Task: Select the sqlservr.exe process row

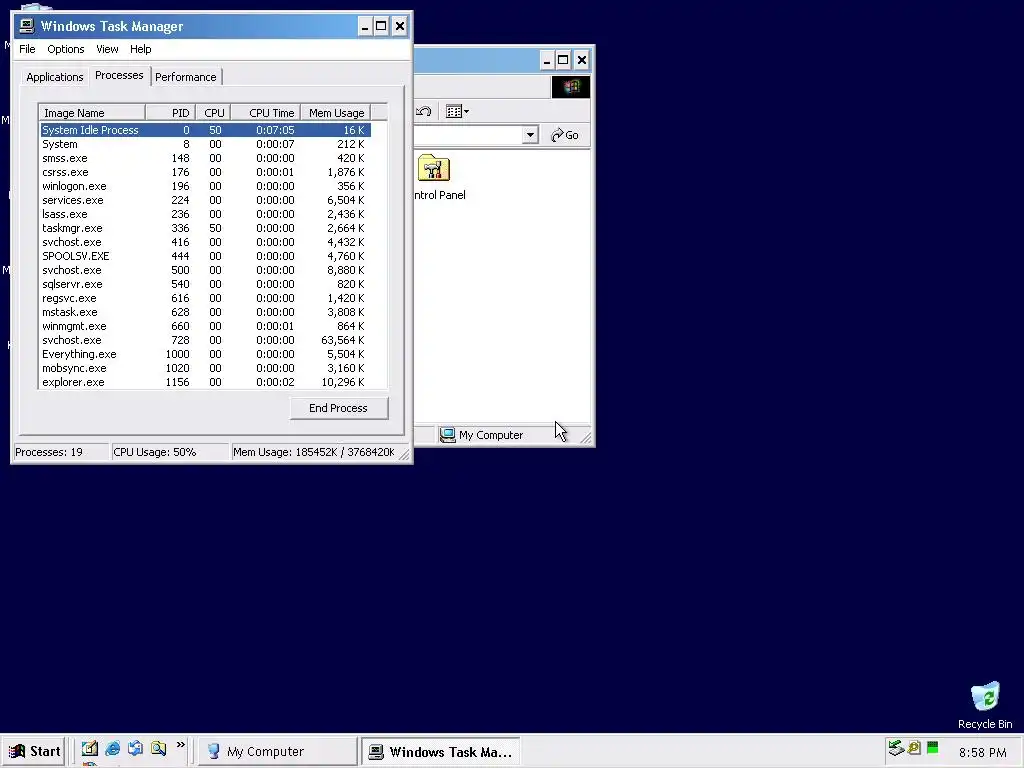Action: click(205, 284)
